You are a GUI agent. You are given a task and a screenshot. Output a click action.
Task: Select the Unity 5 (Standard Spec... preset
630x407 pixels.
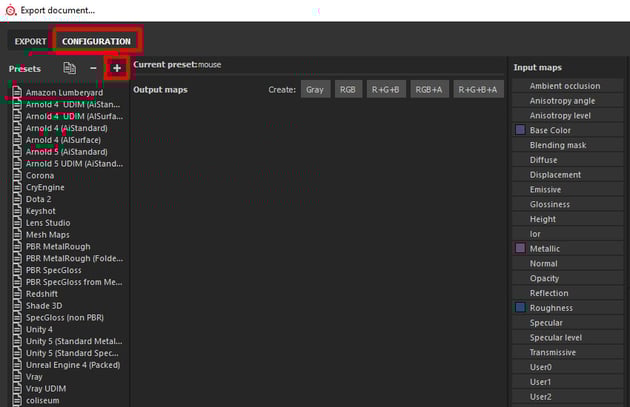coord(72,353)
